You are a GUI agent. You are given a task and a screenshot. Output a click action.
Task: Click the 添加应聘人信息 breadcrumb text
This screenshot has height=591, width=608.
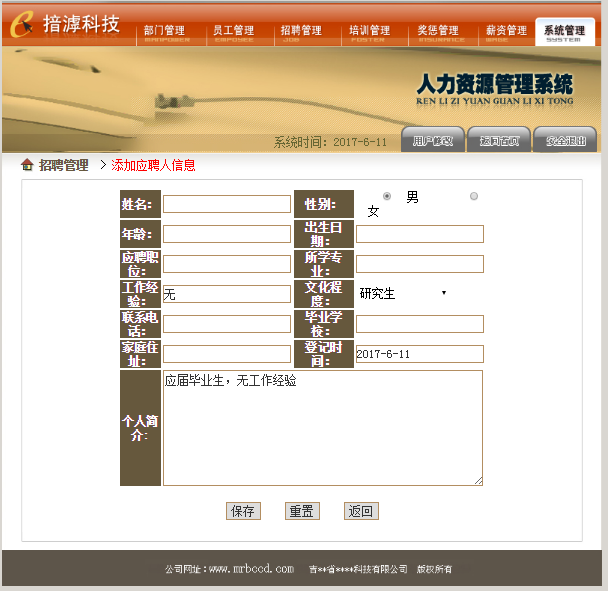point(153,165)
